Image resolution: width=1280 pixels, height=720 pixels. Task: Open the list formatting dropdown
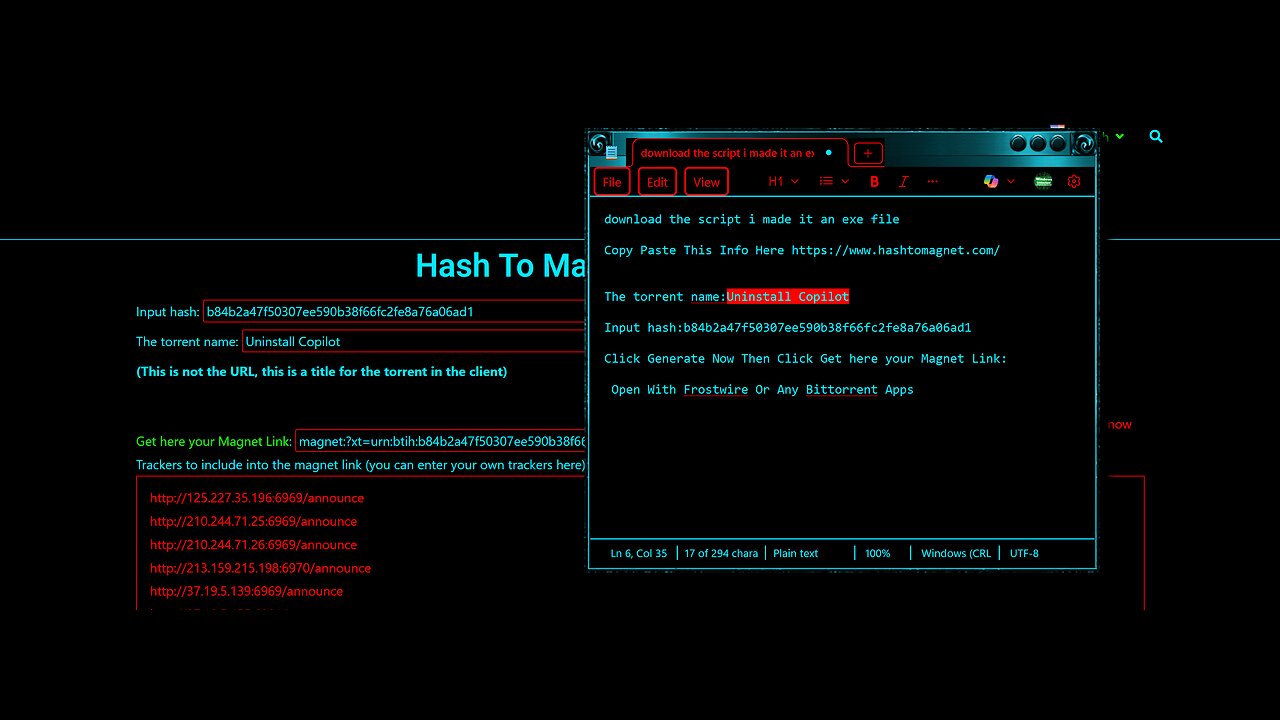(834, 181)
